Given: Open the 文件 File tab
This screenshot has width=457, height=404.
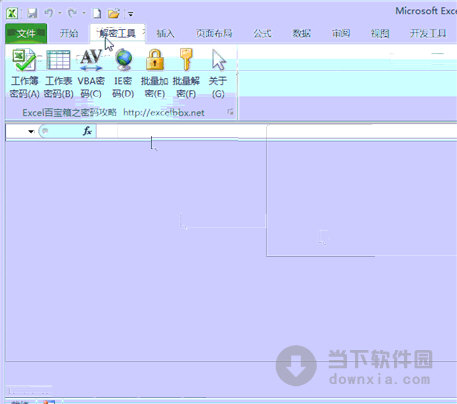Looking at the screenshot, I should [x=26, y=33].
